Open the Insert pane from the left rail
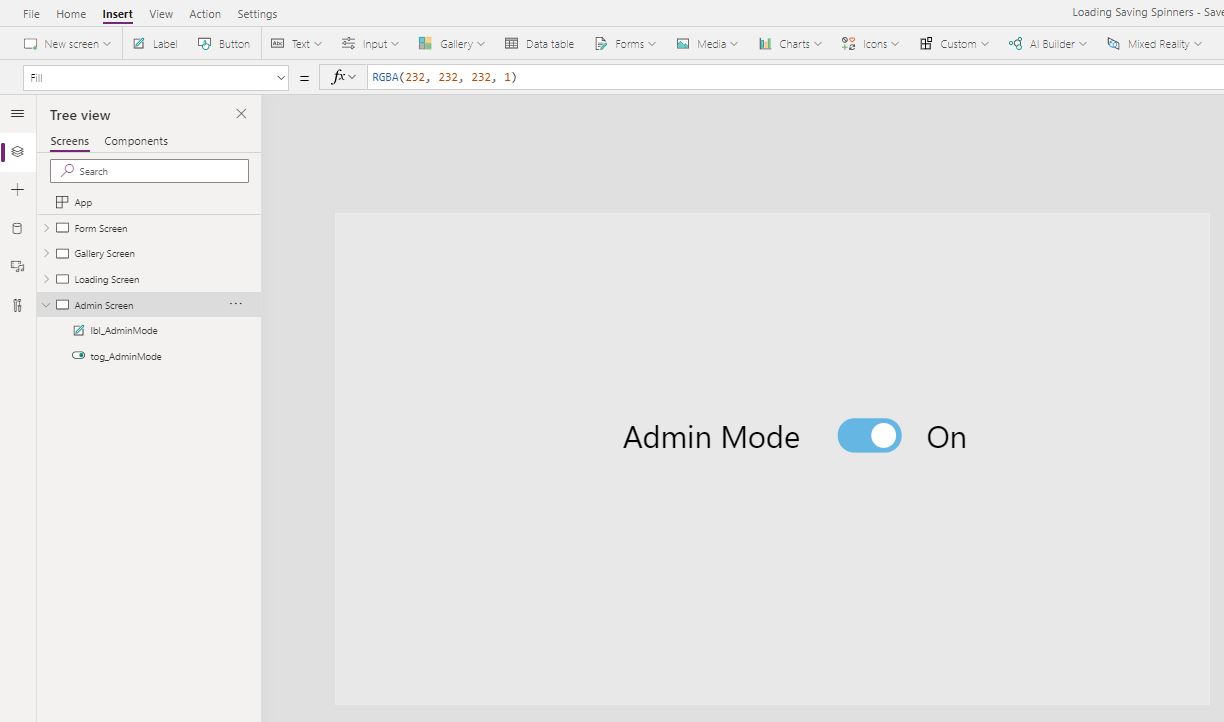Image resolution: width=1224 pixels, height=722 pixels. pos(17,189)
